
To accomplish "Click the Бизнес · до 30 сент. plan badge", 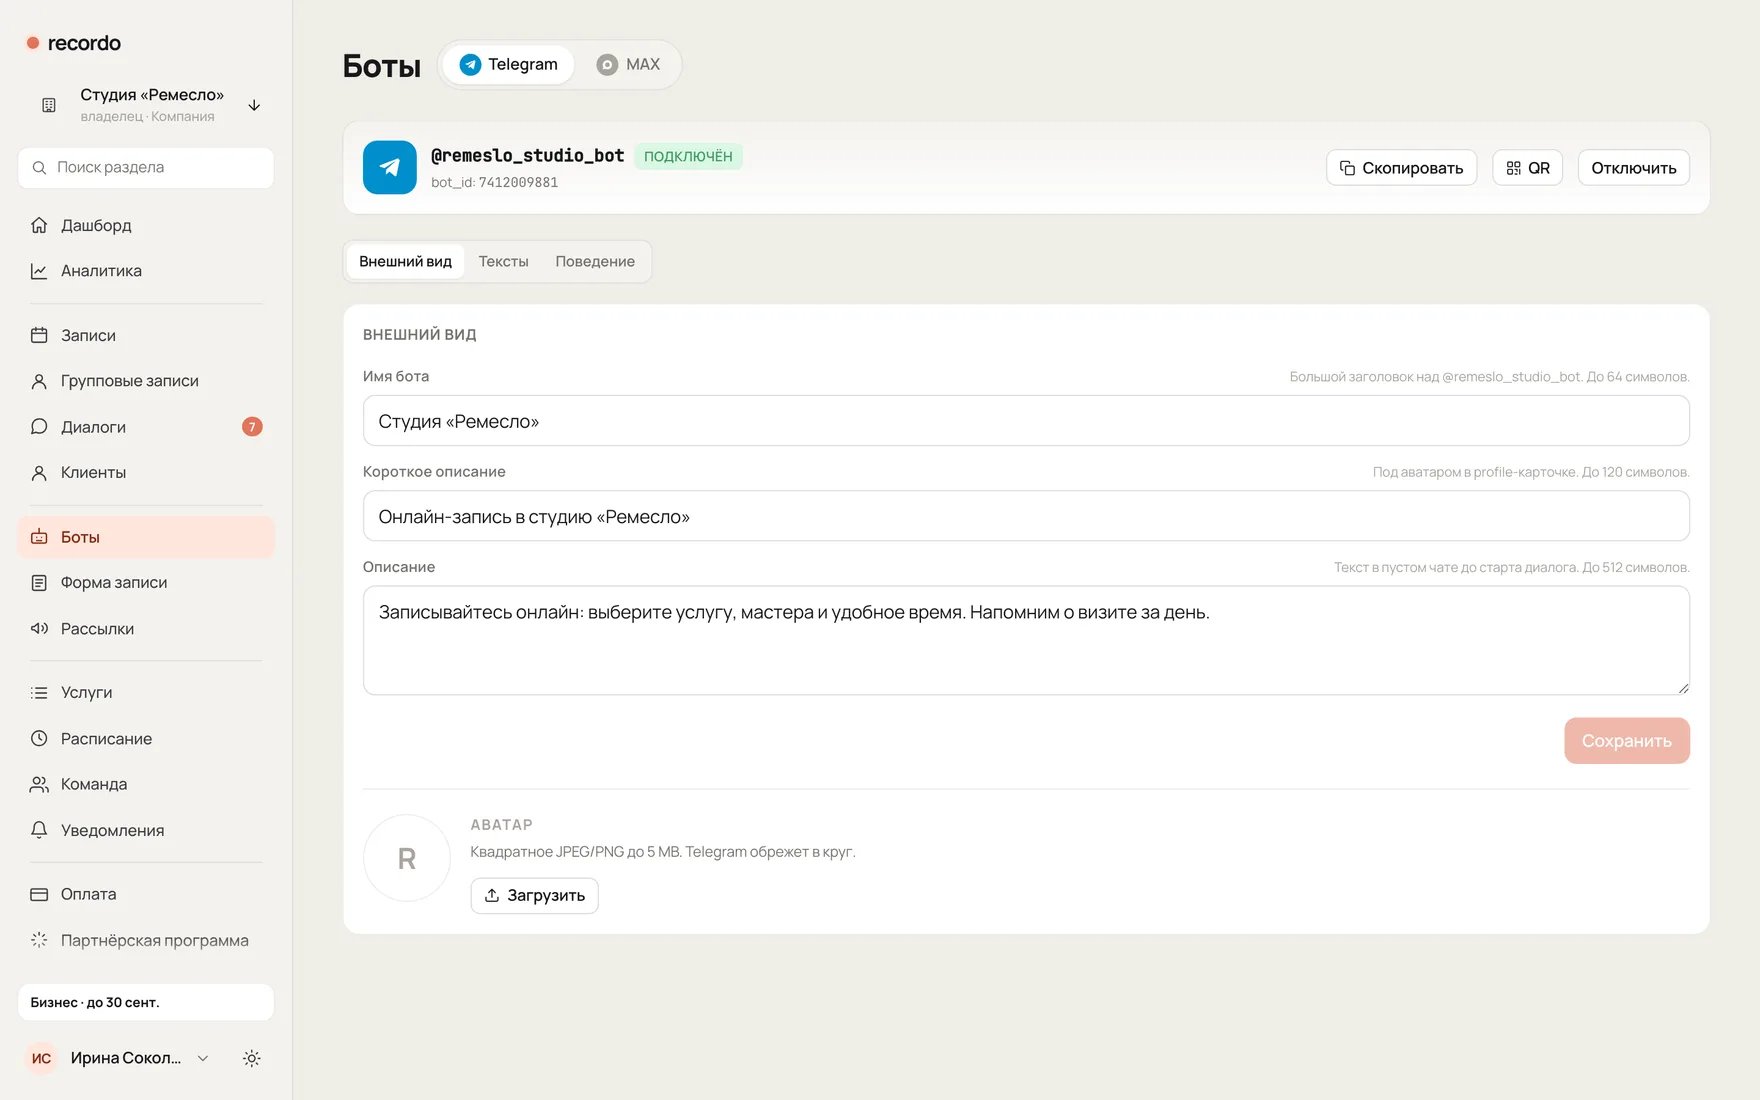I will 146,1002.
